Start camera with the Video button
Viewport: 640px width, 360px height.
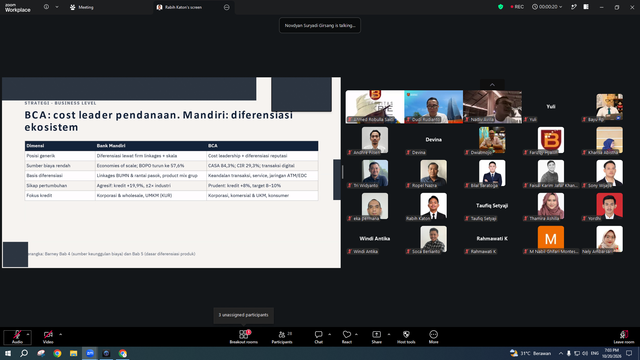pyautogui.click(x=48, y=337)
